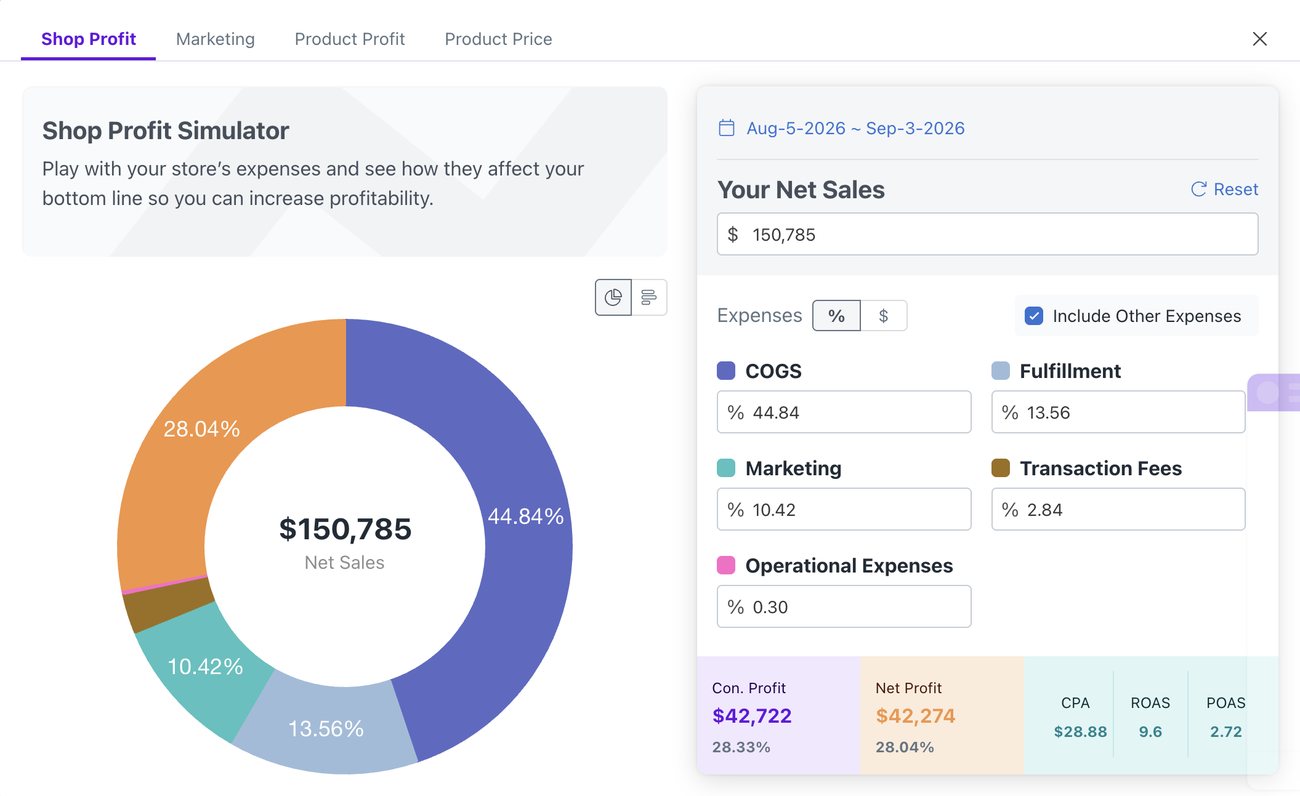The width and height of the screenshot is (1300, 796).
Task: Open the Marketing tab
Action: tap(215, 39)
